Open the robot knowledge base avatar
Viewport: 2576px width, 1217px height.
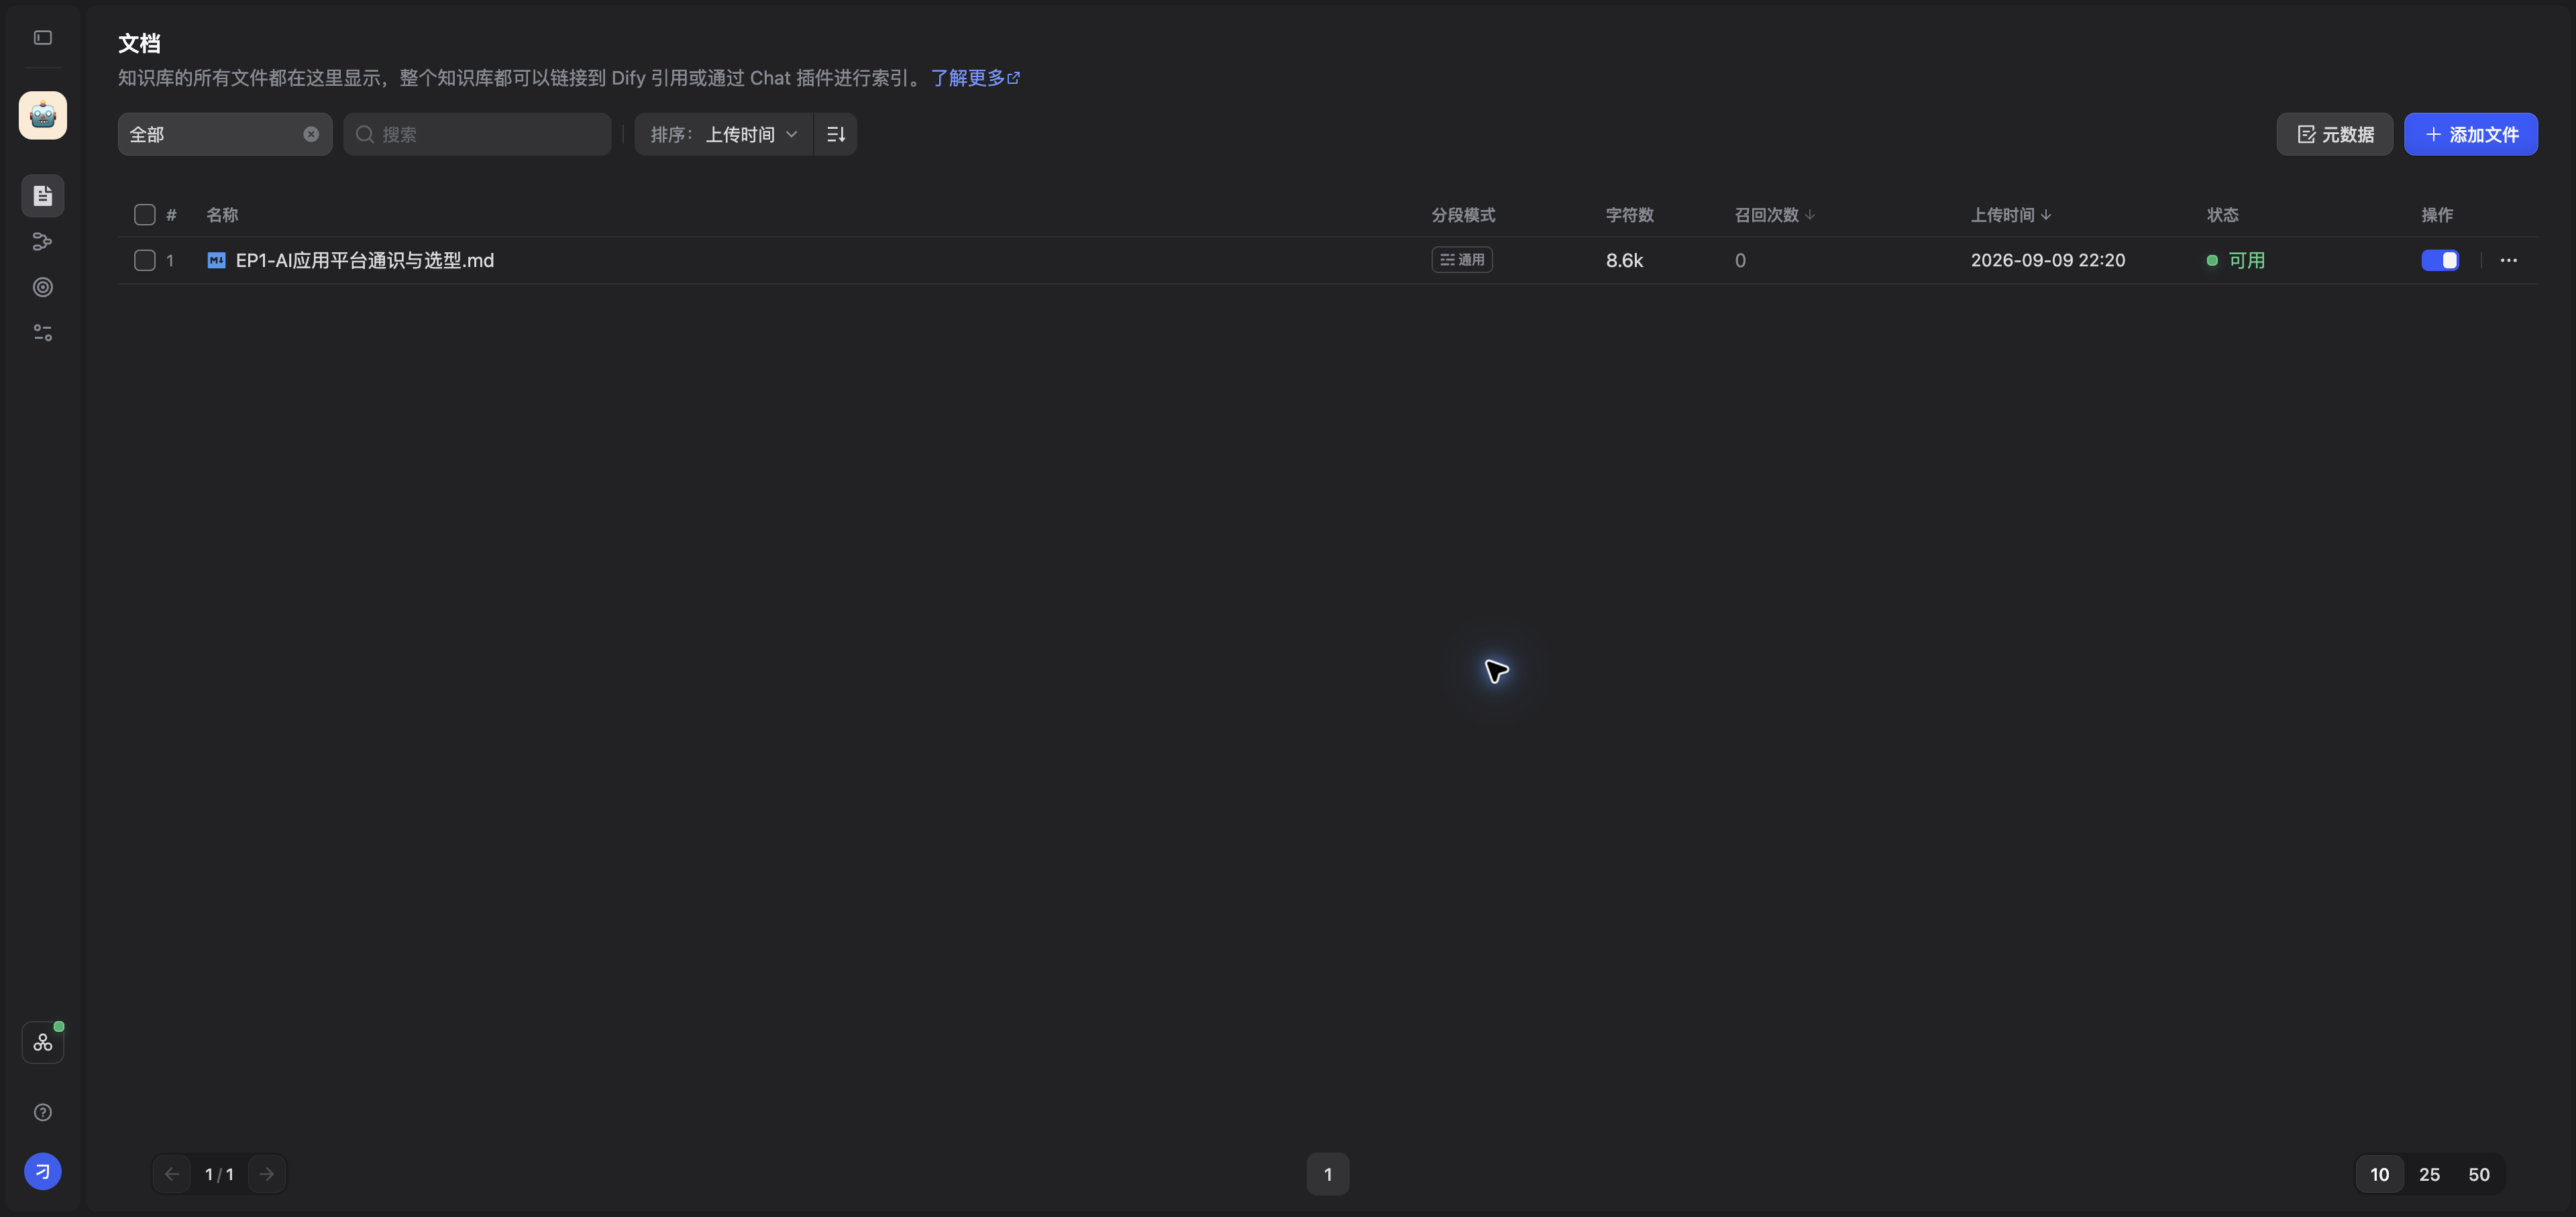point(43,116)
